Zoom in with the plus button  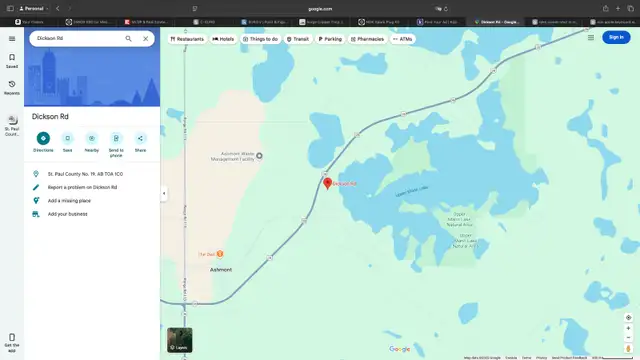point(629,328)
